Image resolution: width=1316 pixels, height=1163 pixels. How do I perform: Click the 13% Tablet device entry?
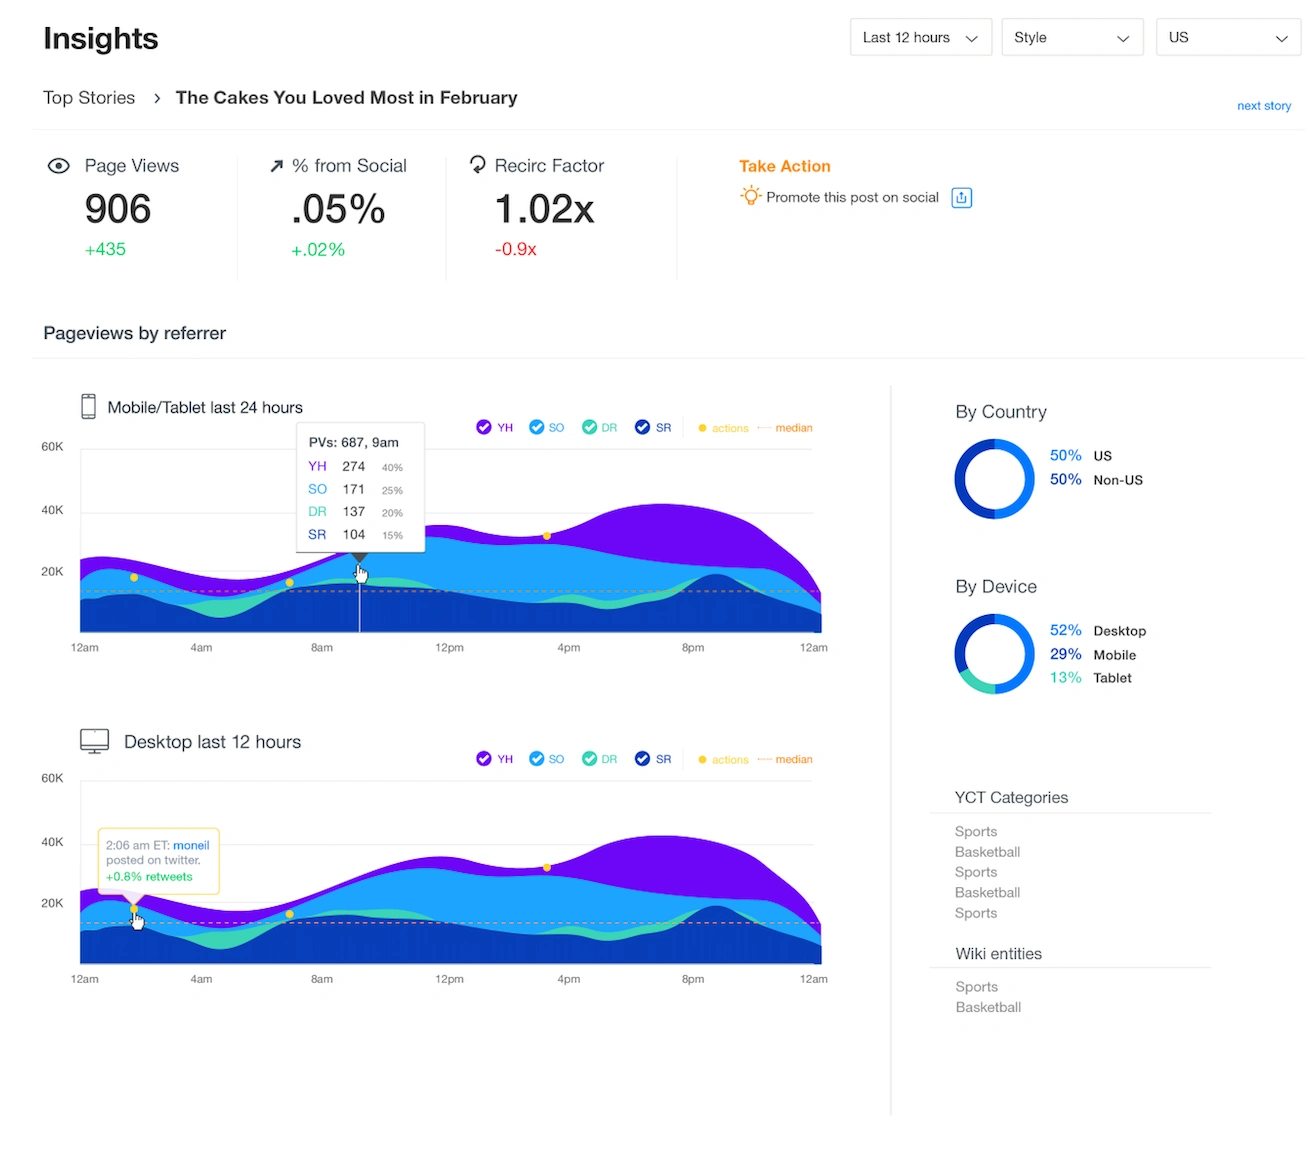click(x=1091, y=678)
